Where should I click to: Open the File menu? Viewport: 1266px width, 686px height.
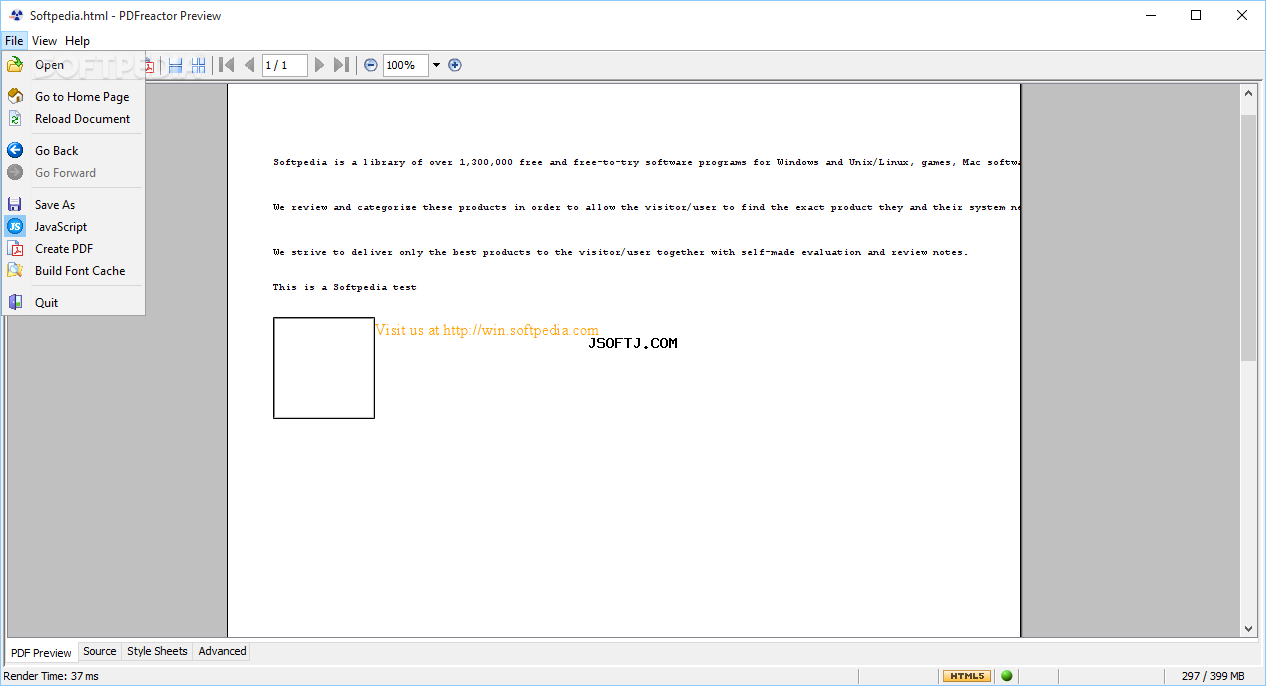tap(14, 41)
